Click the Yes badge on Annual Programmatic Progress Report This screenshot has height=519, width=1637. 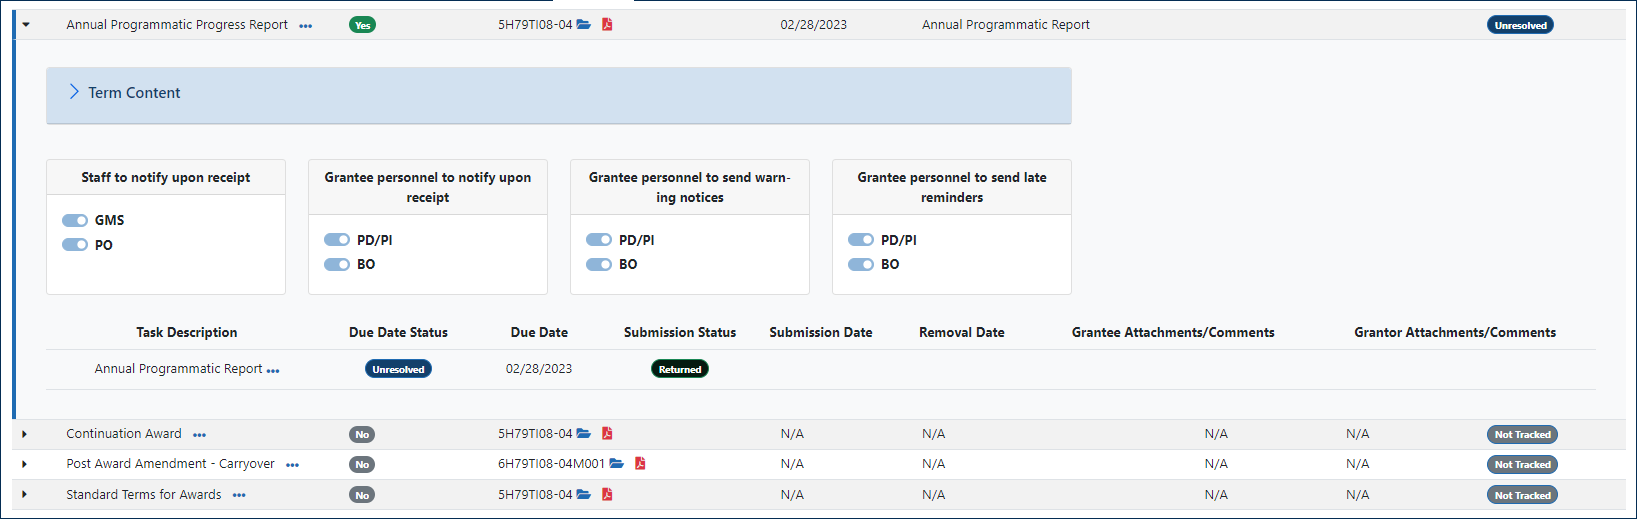coord(363,25)
